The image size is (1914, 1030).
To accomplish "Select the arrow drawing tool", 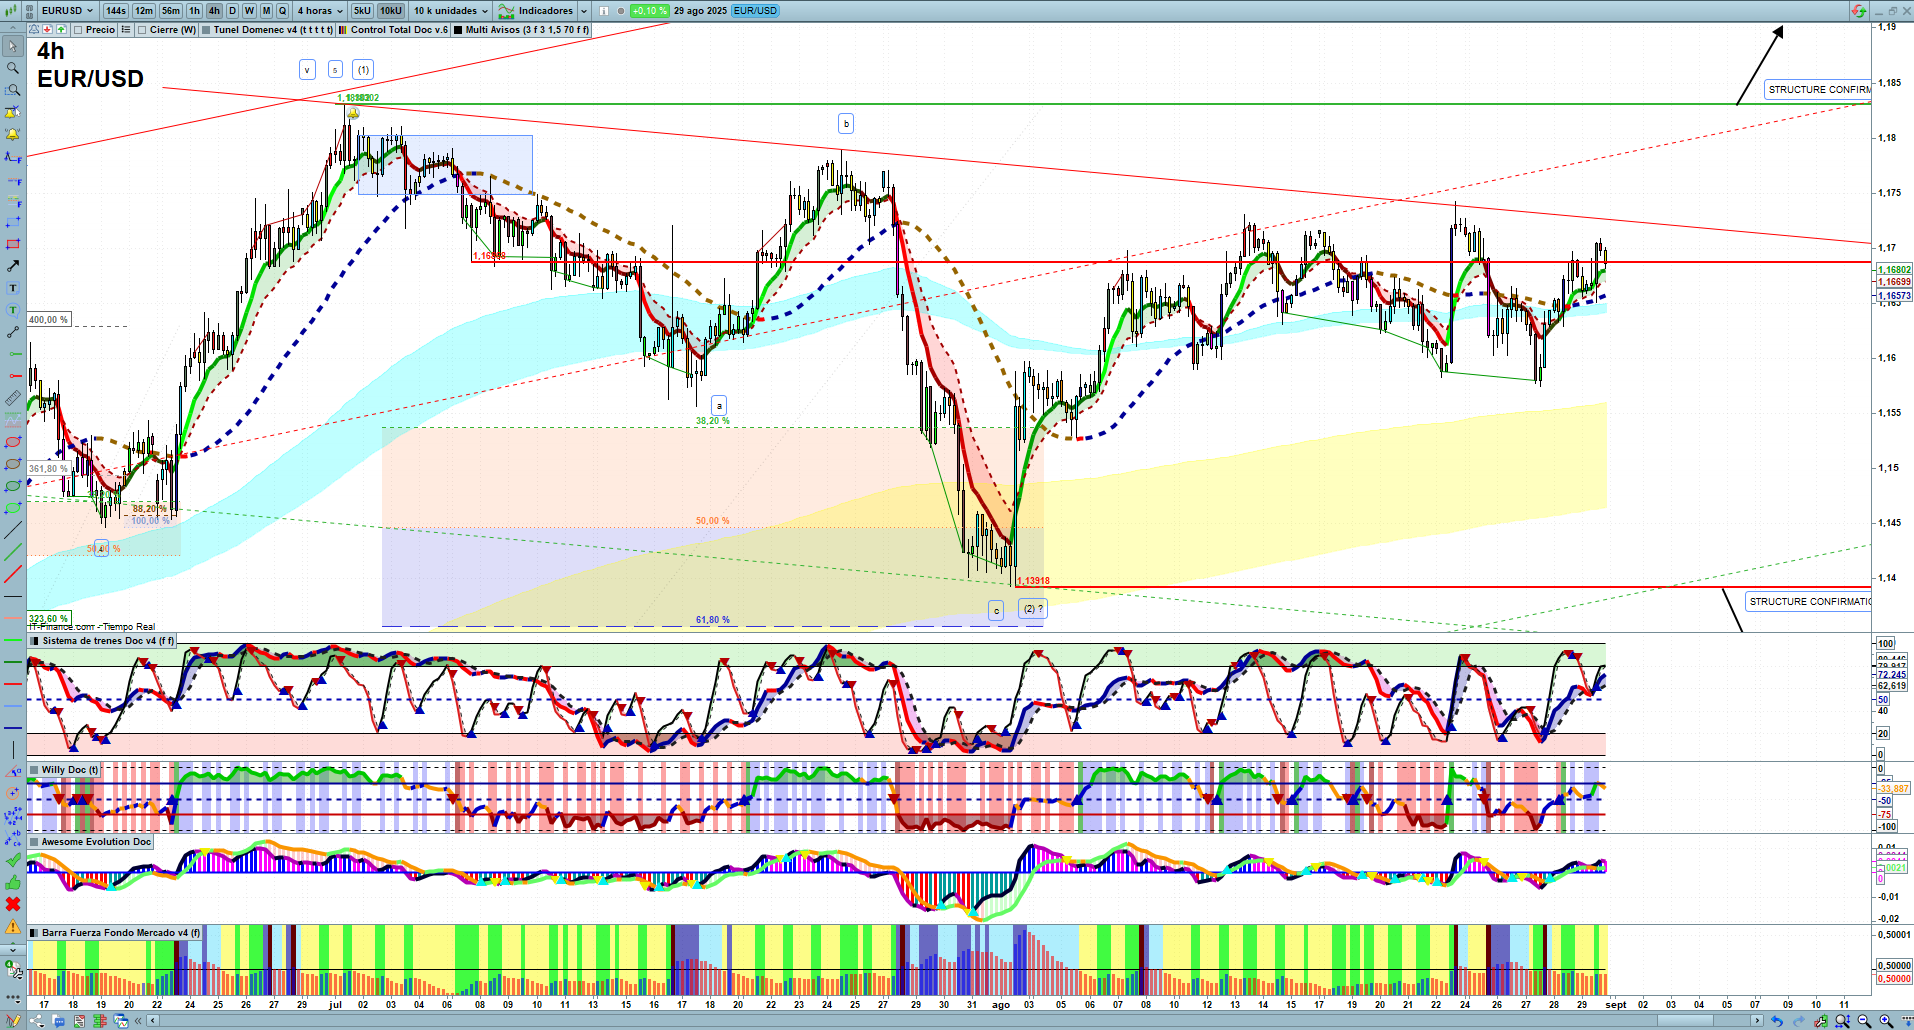I will click(x=13, y=266).
